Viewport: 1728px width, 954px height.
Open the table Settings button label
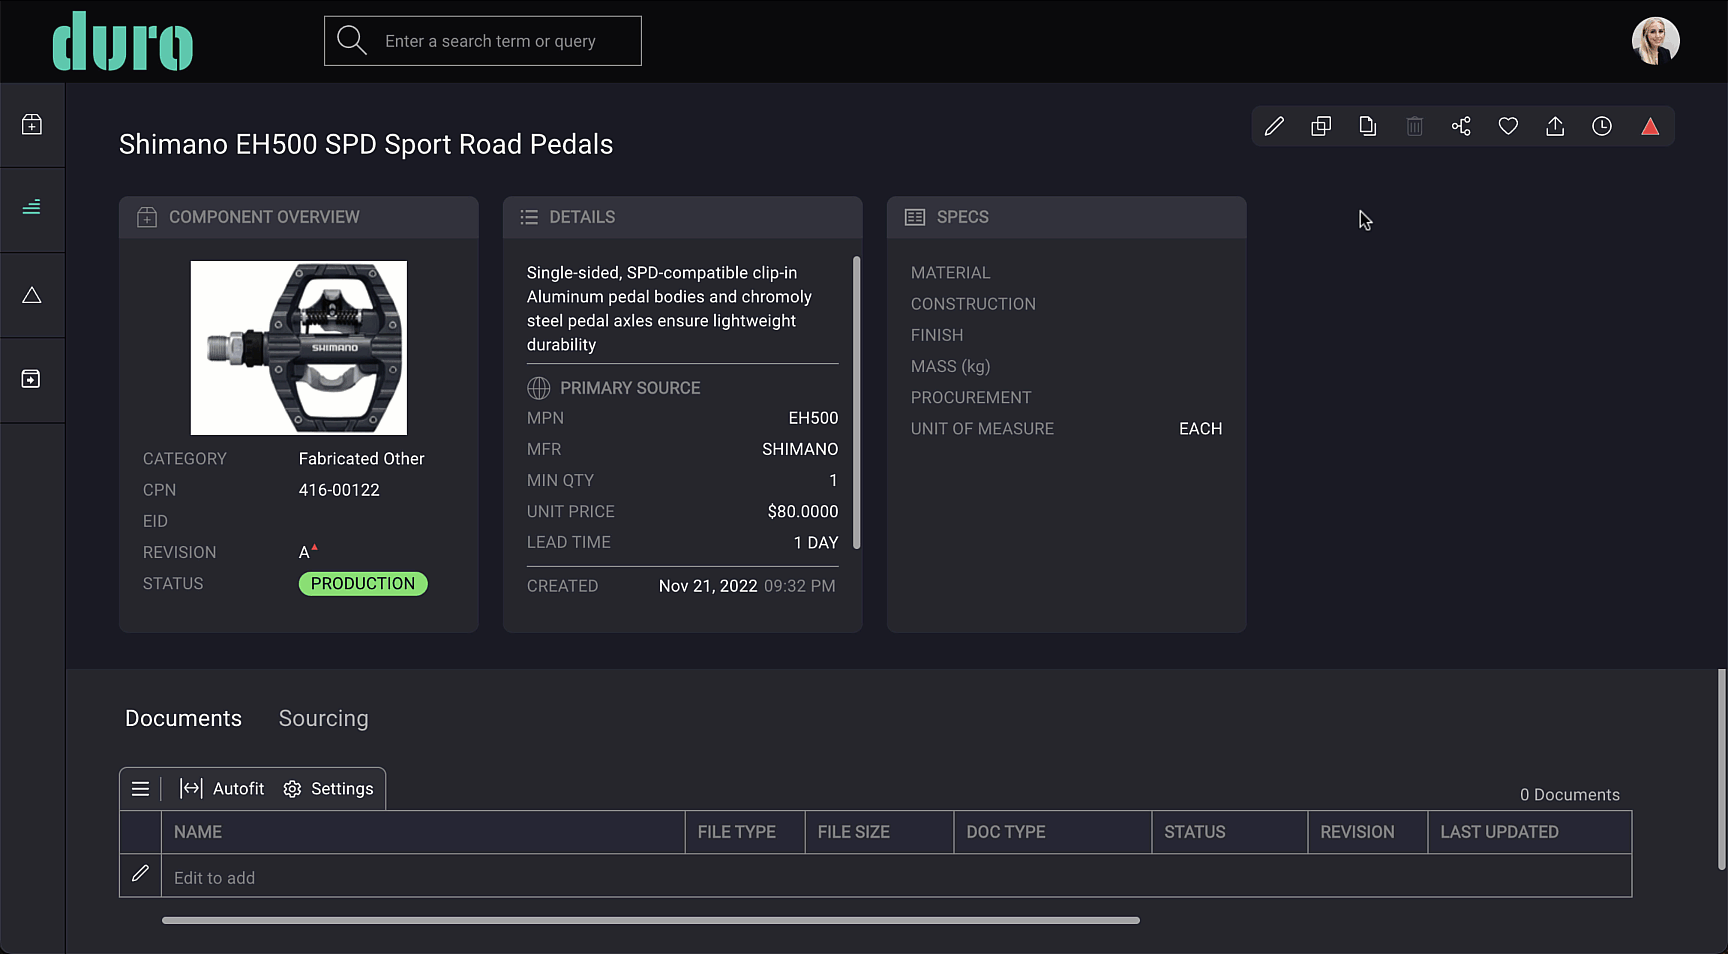342,789
